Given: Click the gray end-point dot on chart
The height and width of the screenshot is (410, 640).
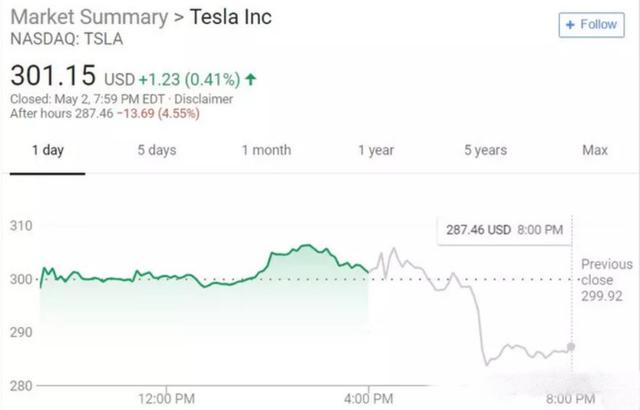Looking at the screenshot, I should (571, 347).
